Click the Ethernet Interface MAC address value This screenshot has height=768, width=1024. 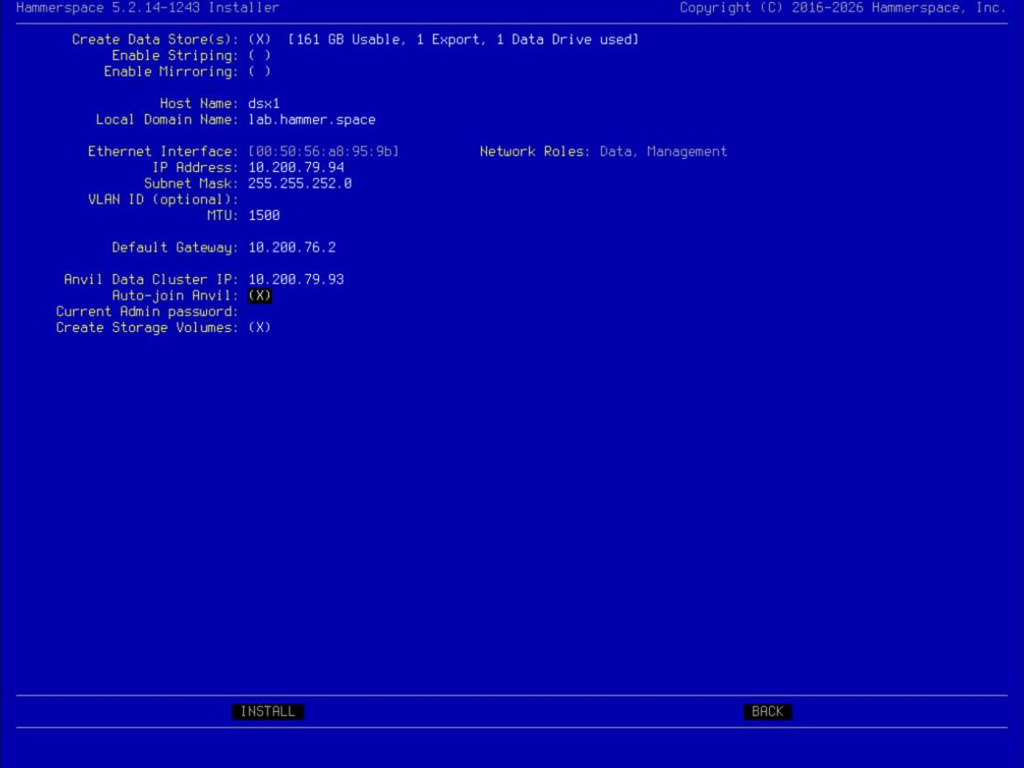[x=323, y=152]
